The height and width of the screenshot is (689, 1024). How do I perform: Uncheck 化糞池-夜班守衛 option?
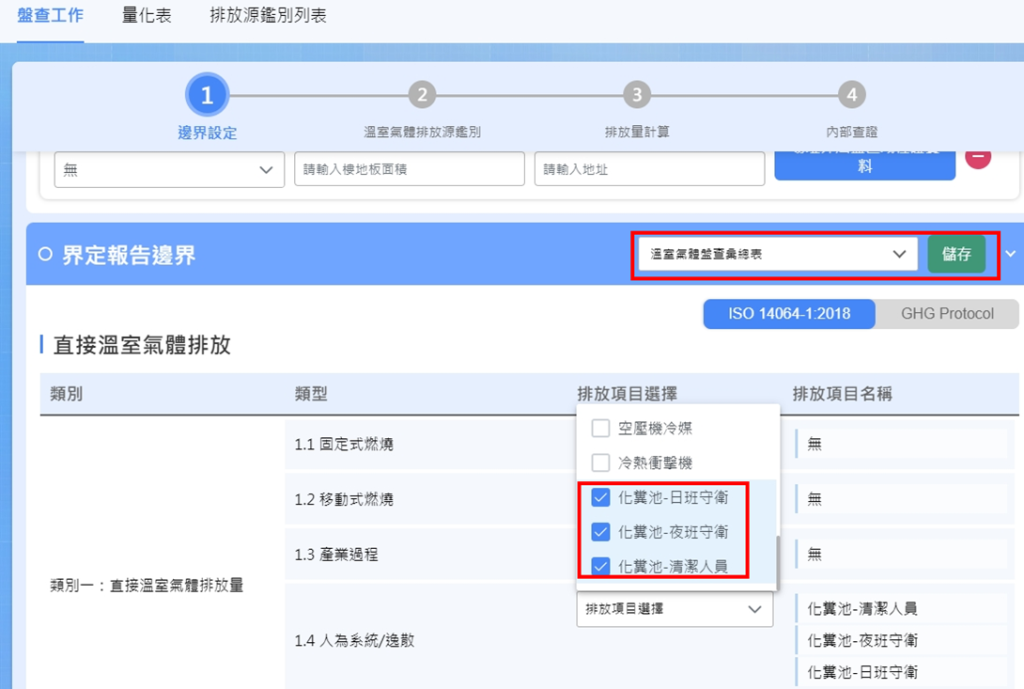[x=601, y=532]
